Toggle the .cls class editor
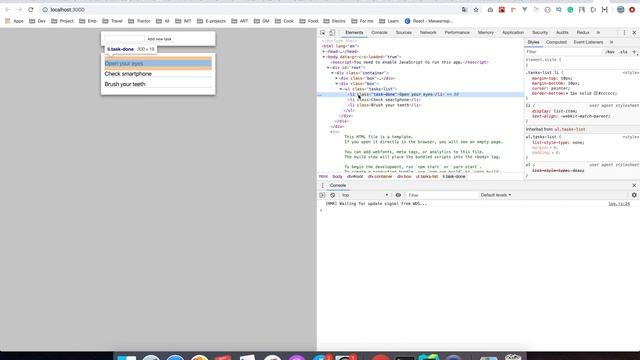 pos(623,52)
